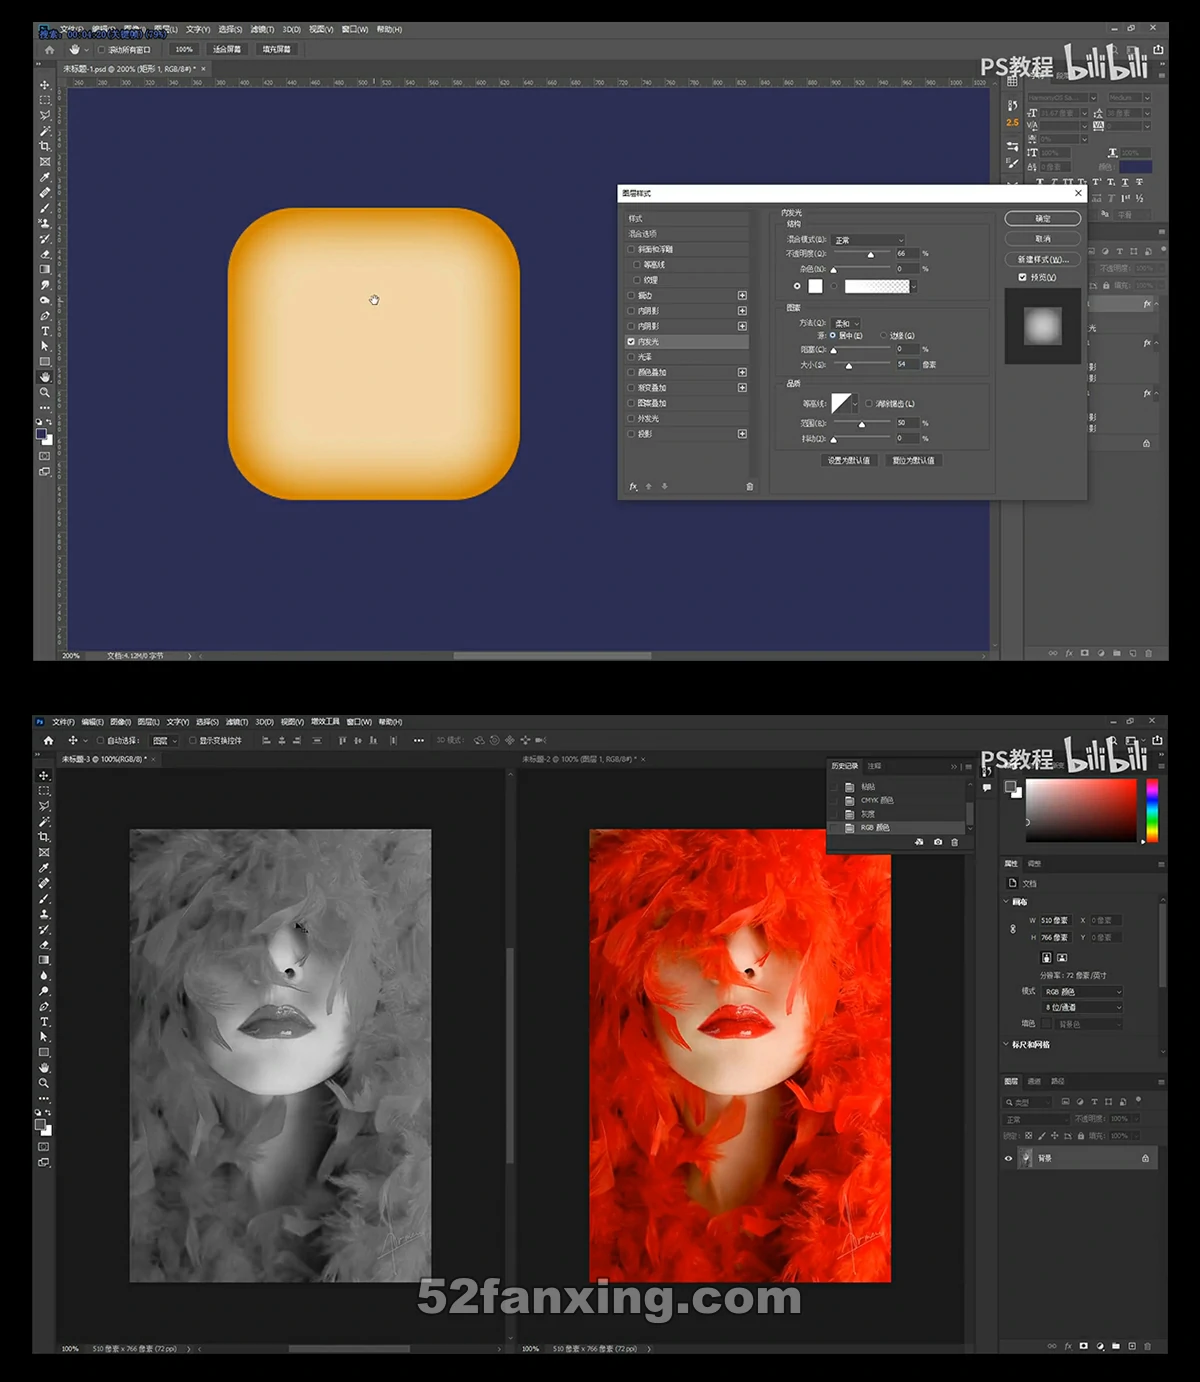Image resolution: width=1200 pixels, height=1382 pixels.
Task: Click the camera snapshot icon in History panel
Action: 937,842
